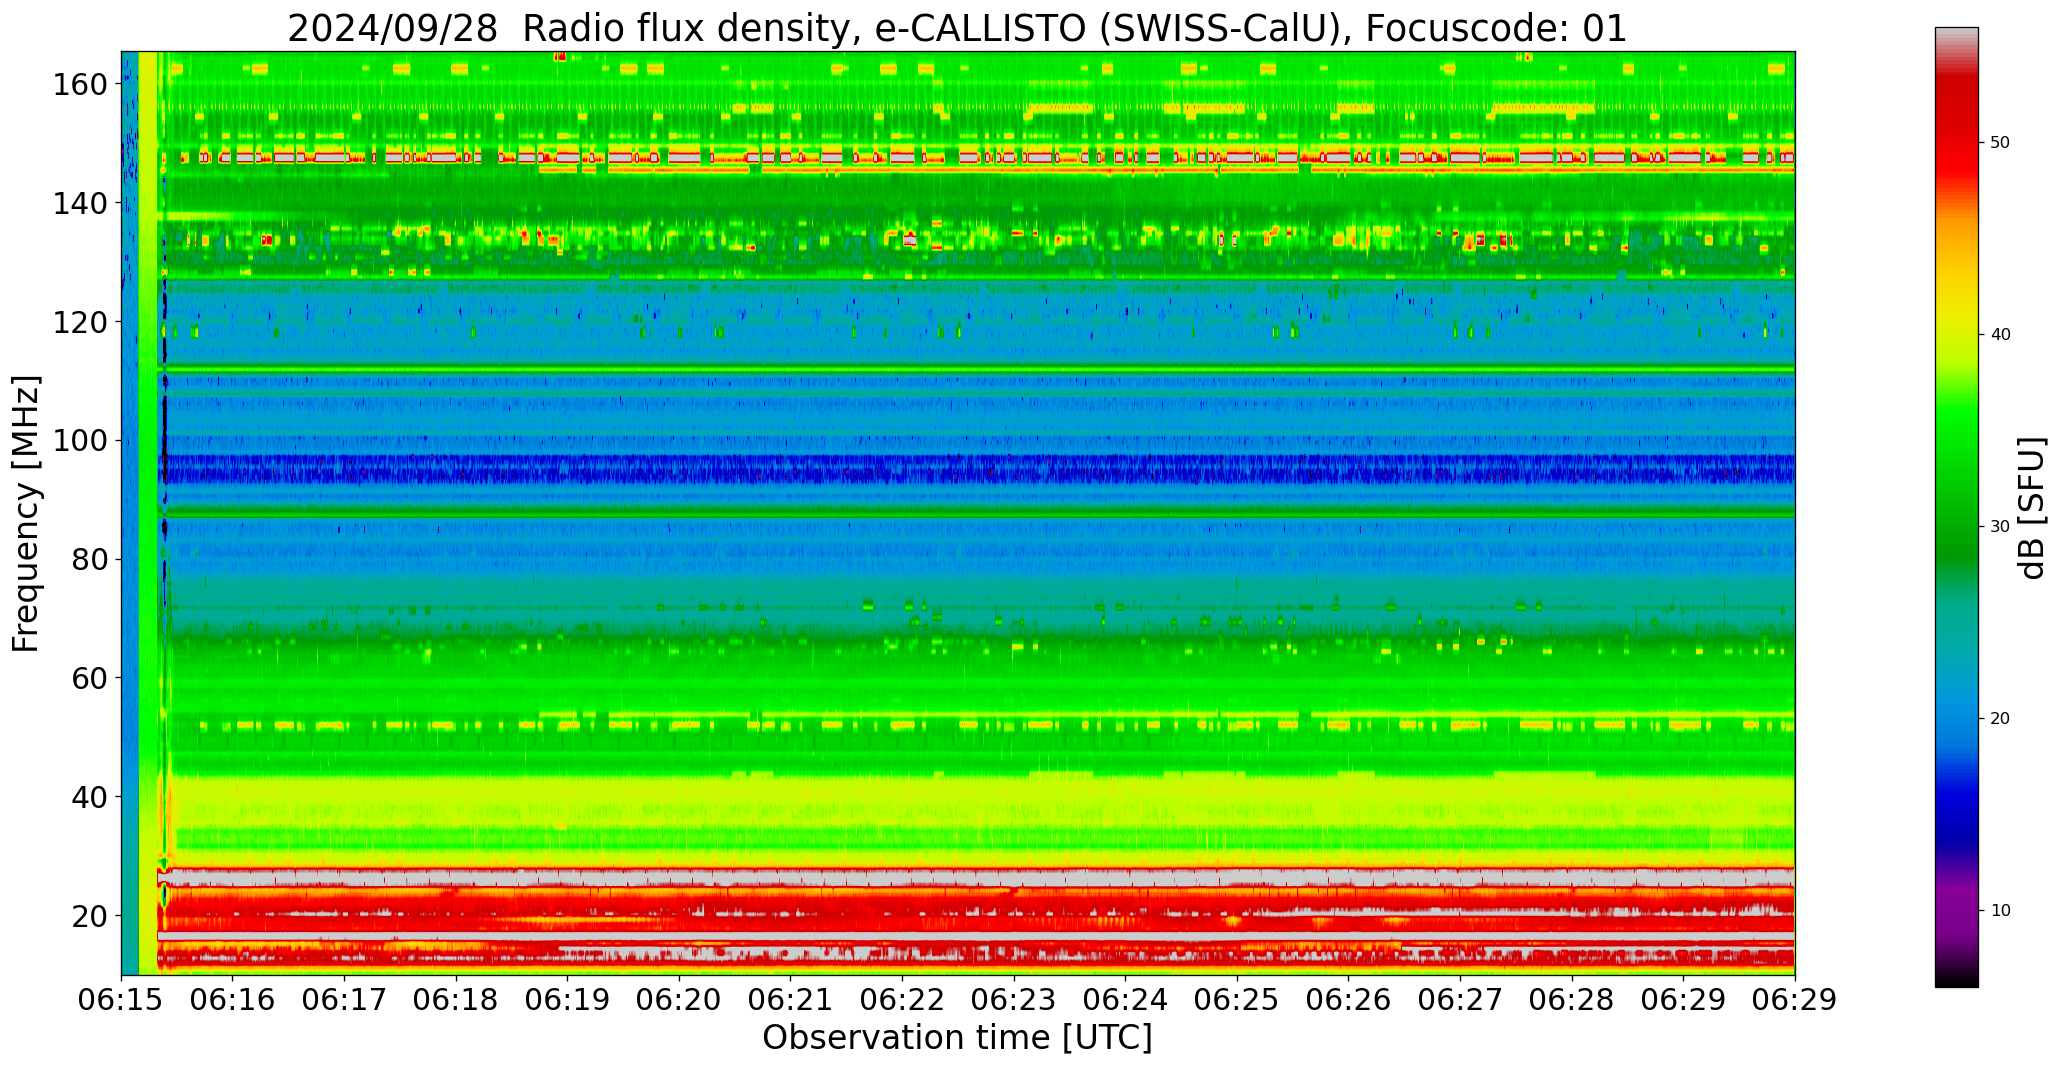Click the plot title mentioning e-CALLISTO SWISS-CalU
The height and width of the screenshot is (1067, 2062).
[x=957, y=28]
